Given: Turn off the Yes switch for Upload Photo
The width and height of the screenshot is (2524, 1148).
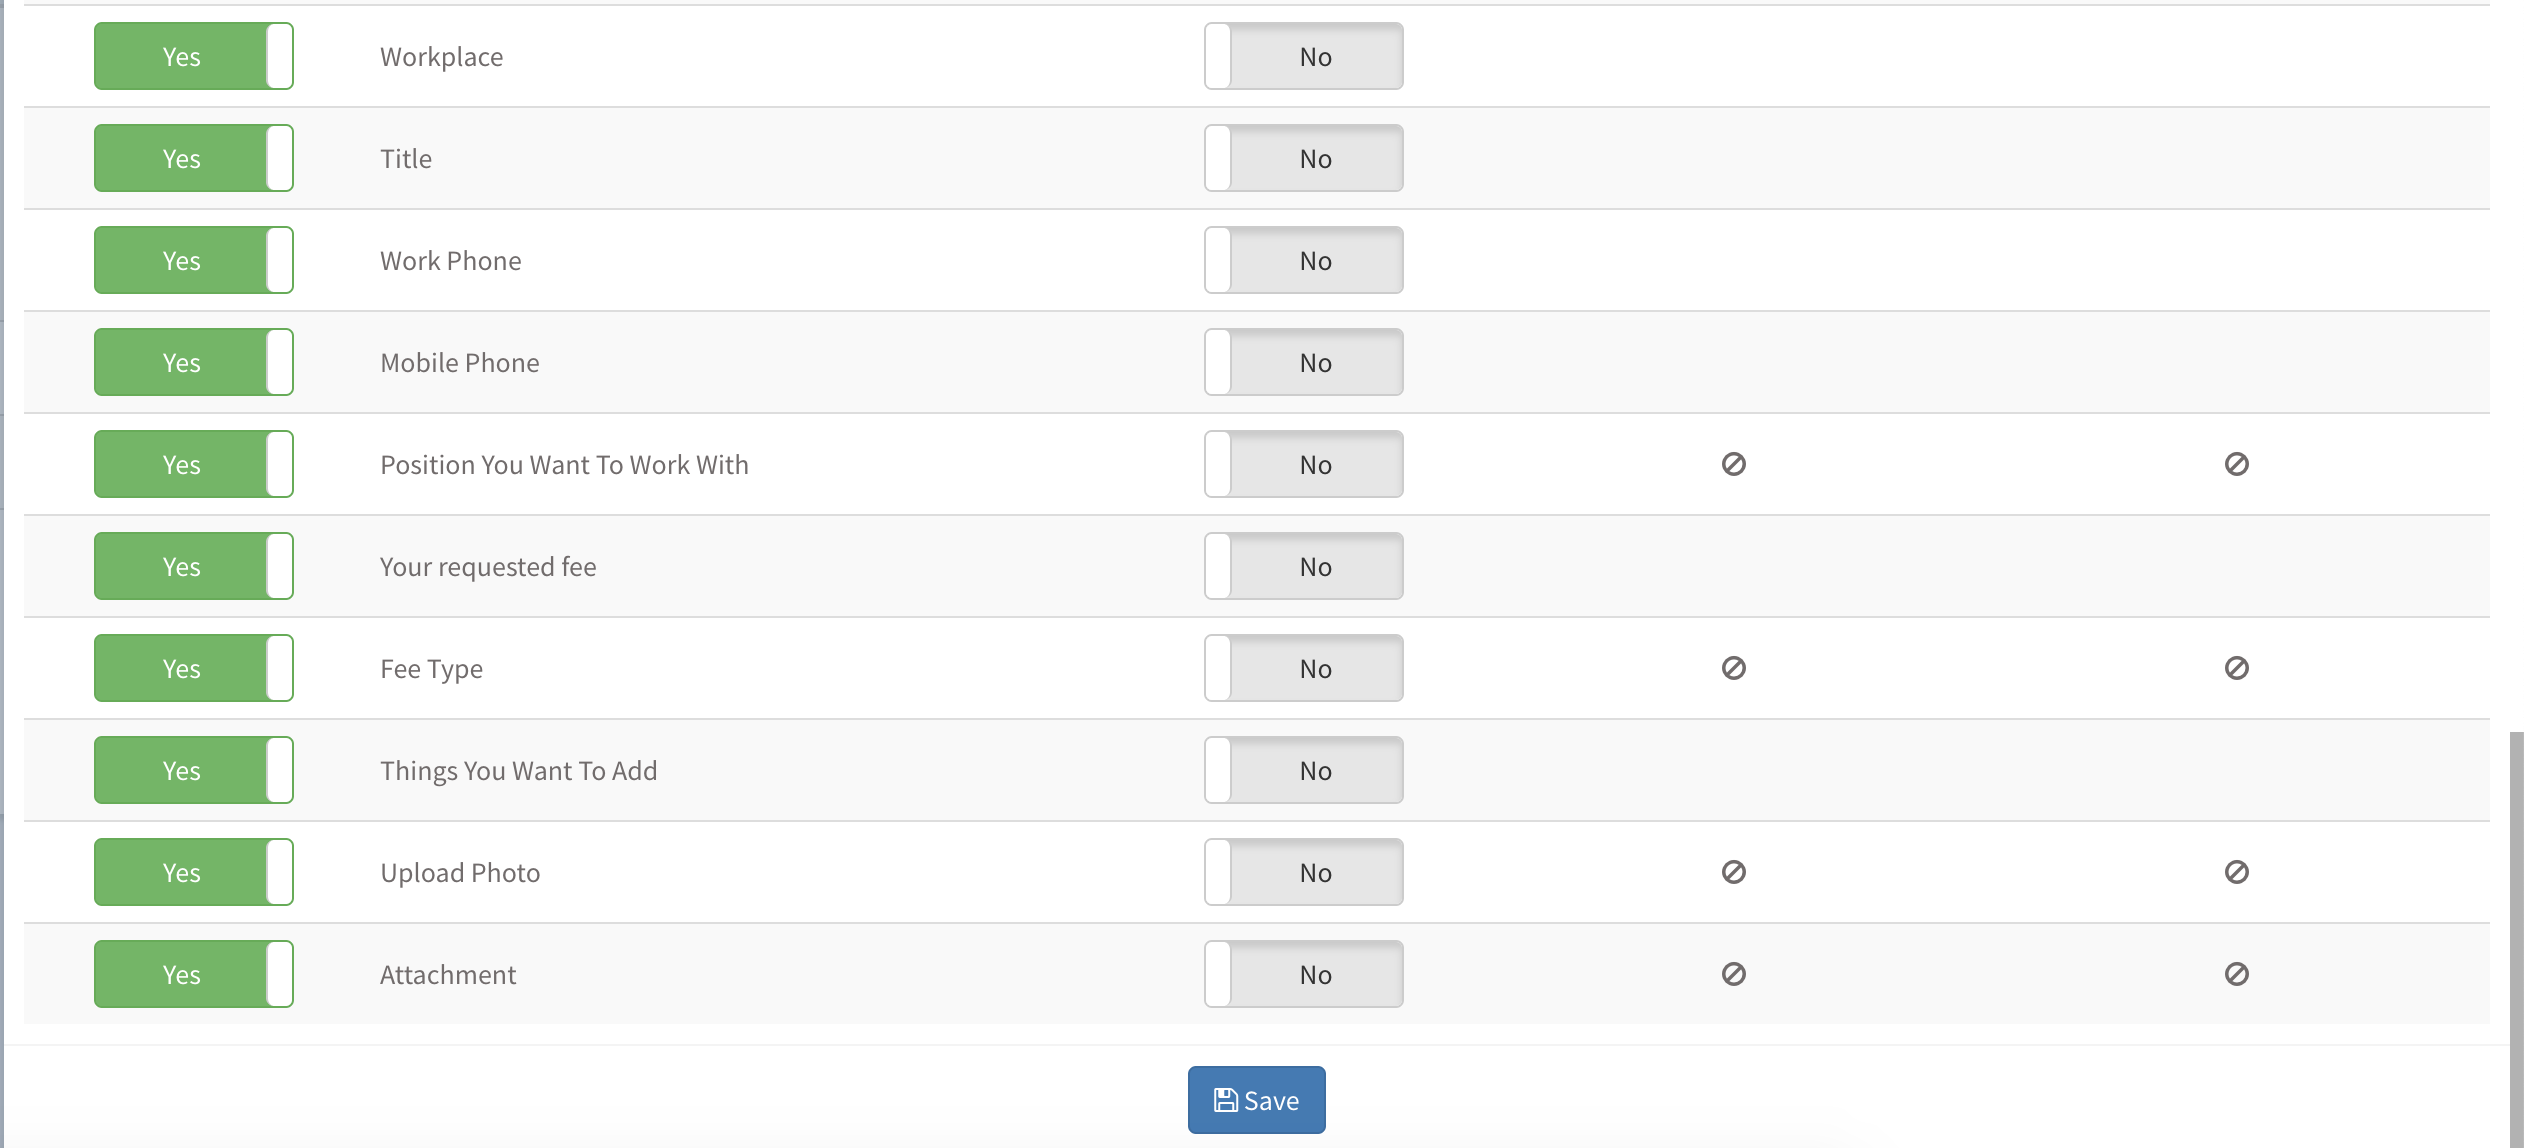Looking at the screenshot, I should tap(194, 872).
